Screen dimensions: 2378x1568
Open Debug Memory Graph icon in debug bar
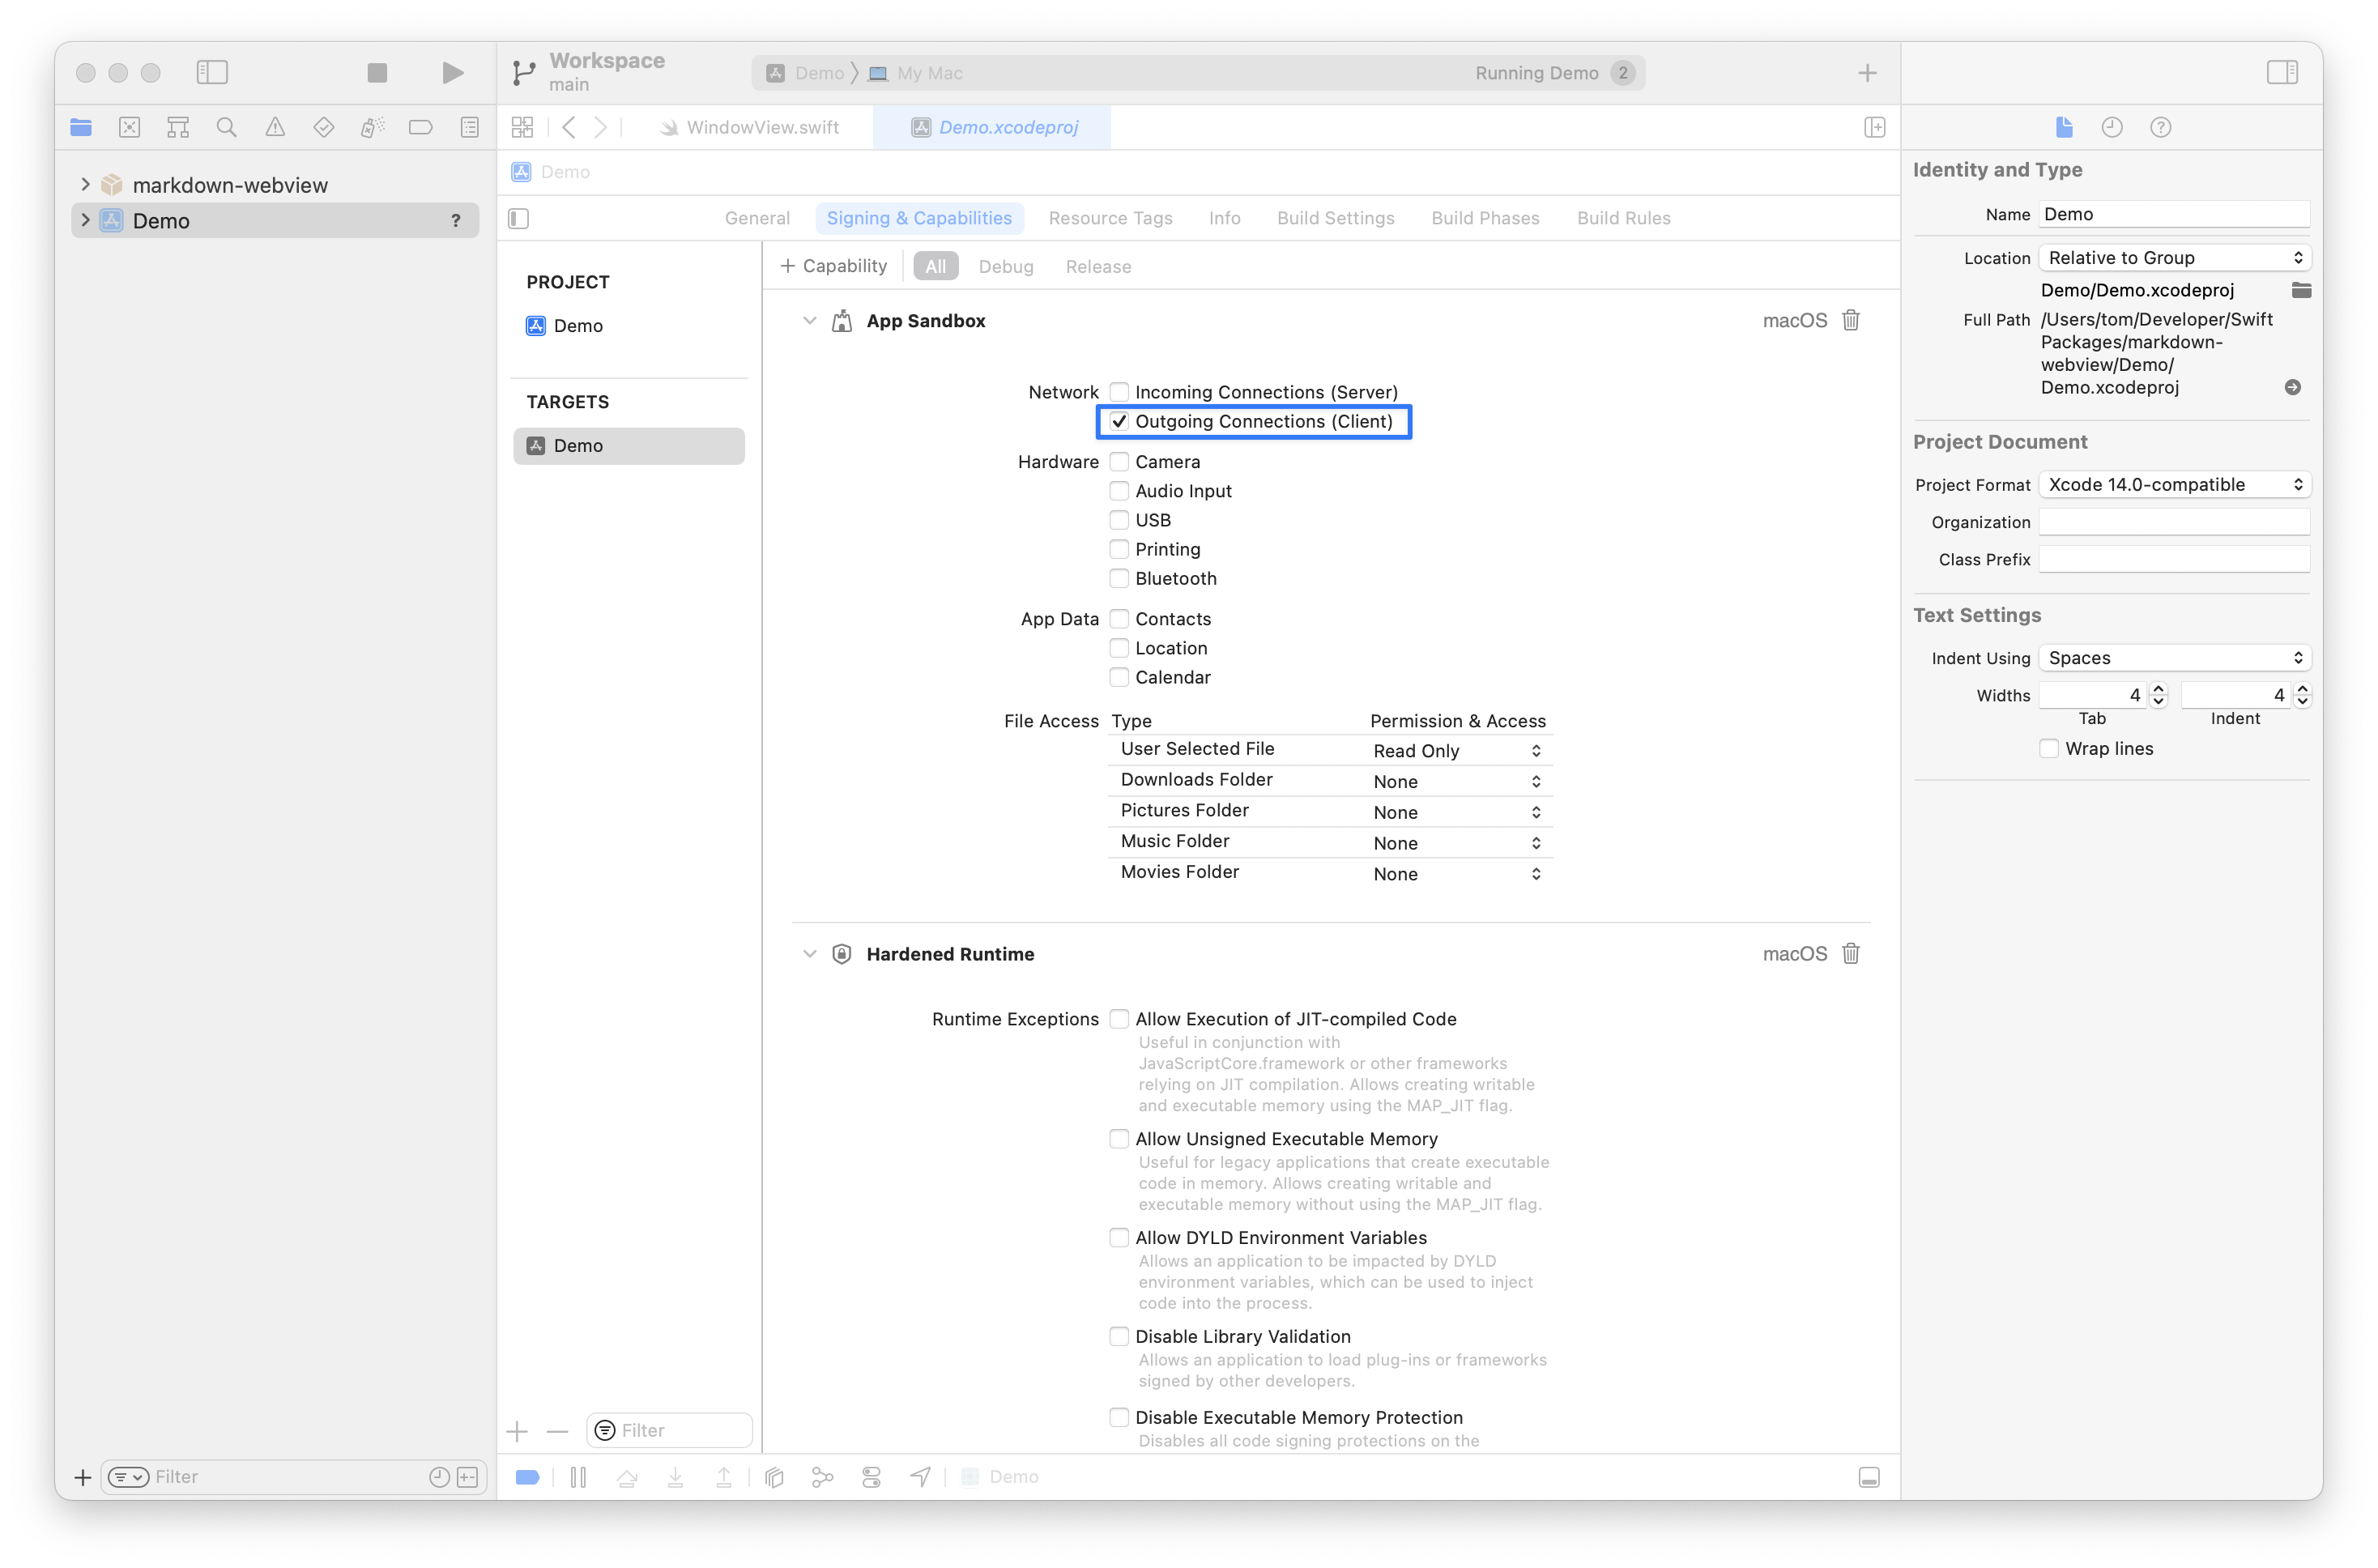(822, 1476)
